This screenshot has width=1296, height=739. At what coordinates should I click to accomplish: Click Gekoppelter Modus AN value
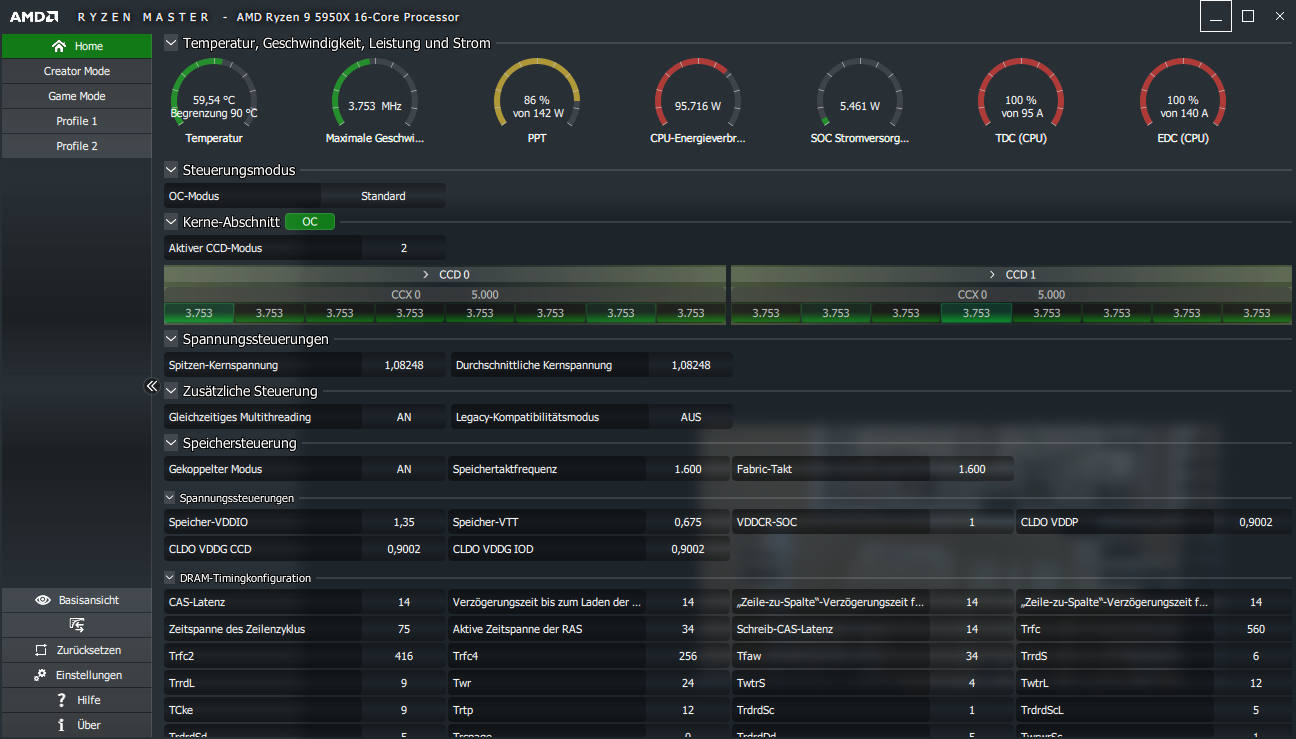pos(404,469)
